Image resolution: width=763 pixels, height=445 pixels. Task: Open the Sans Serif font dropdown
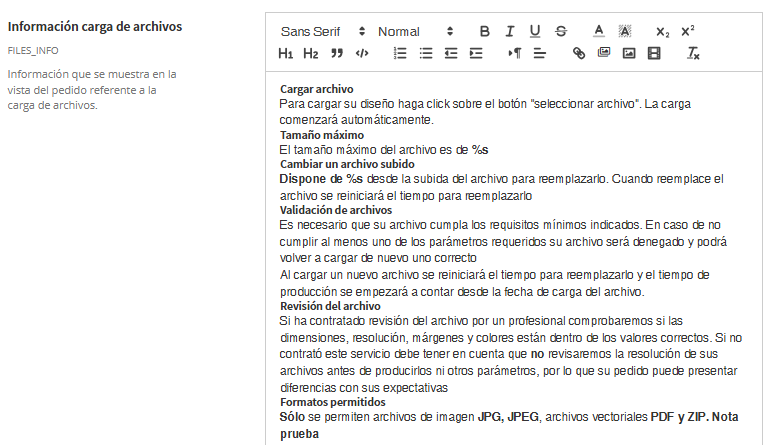[322, 32]
